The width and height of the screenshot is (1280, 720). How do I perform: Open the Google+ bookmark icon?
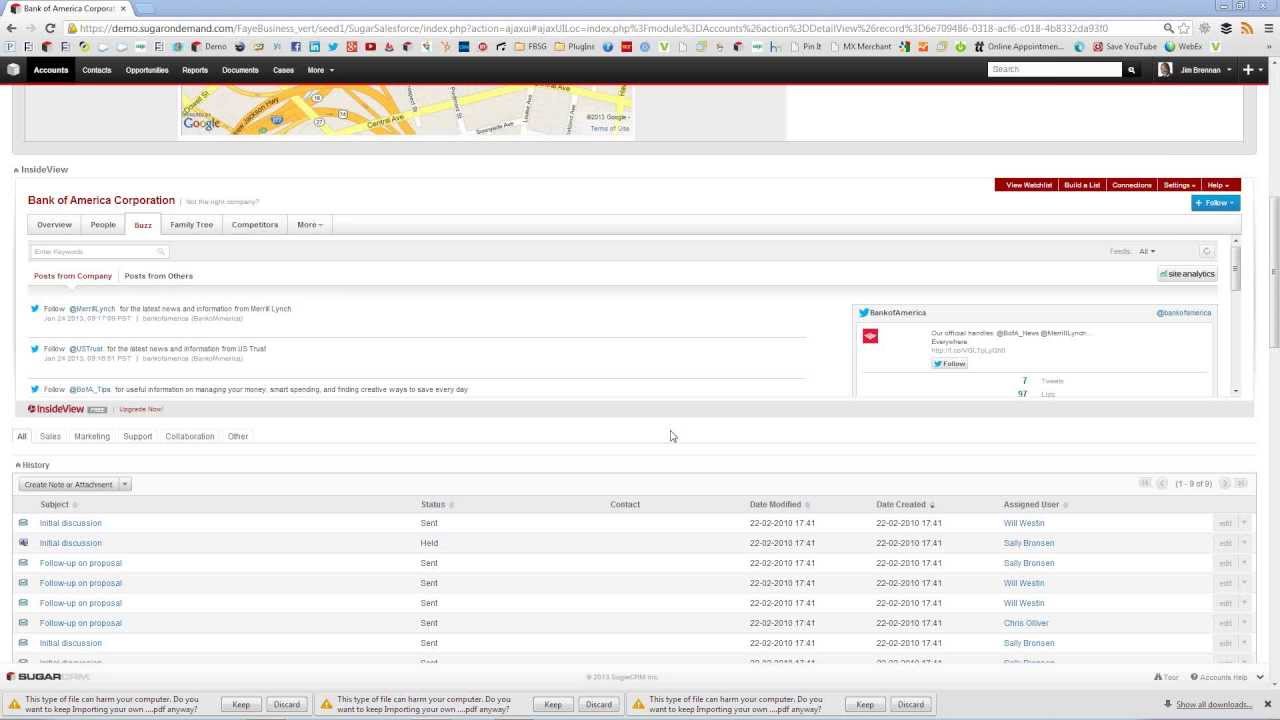[x=352, y=47]
